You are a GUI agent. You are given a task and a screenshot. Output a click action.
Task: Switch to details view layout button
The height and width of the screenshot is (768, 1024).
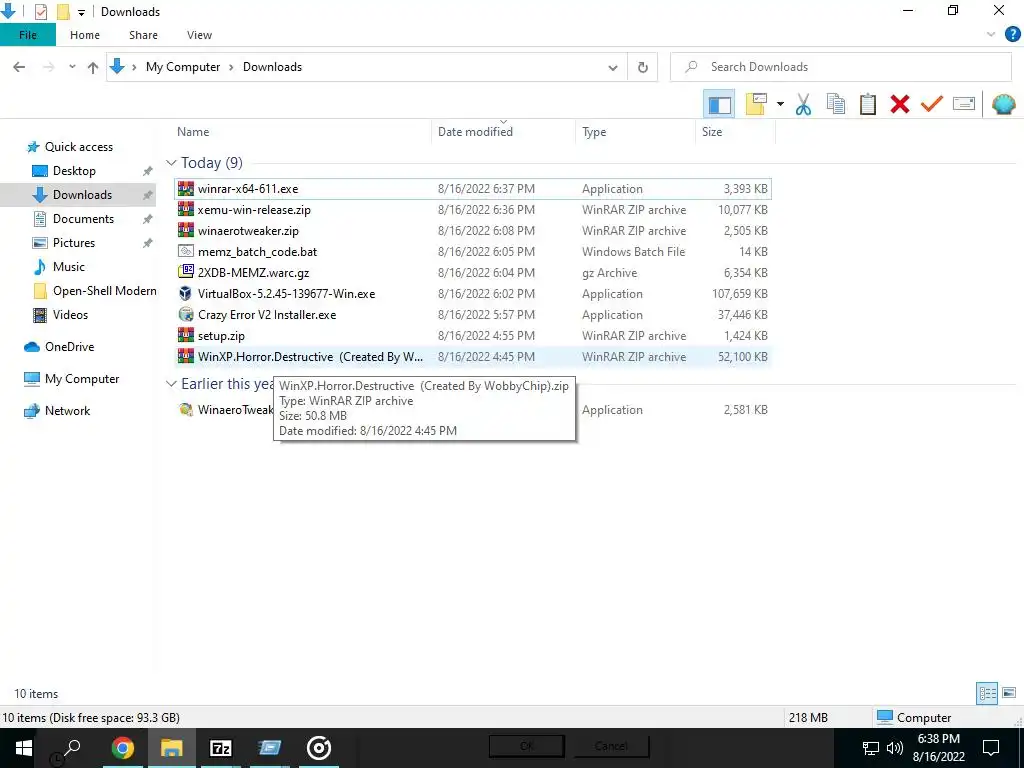tap(987, 693)
